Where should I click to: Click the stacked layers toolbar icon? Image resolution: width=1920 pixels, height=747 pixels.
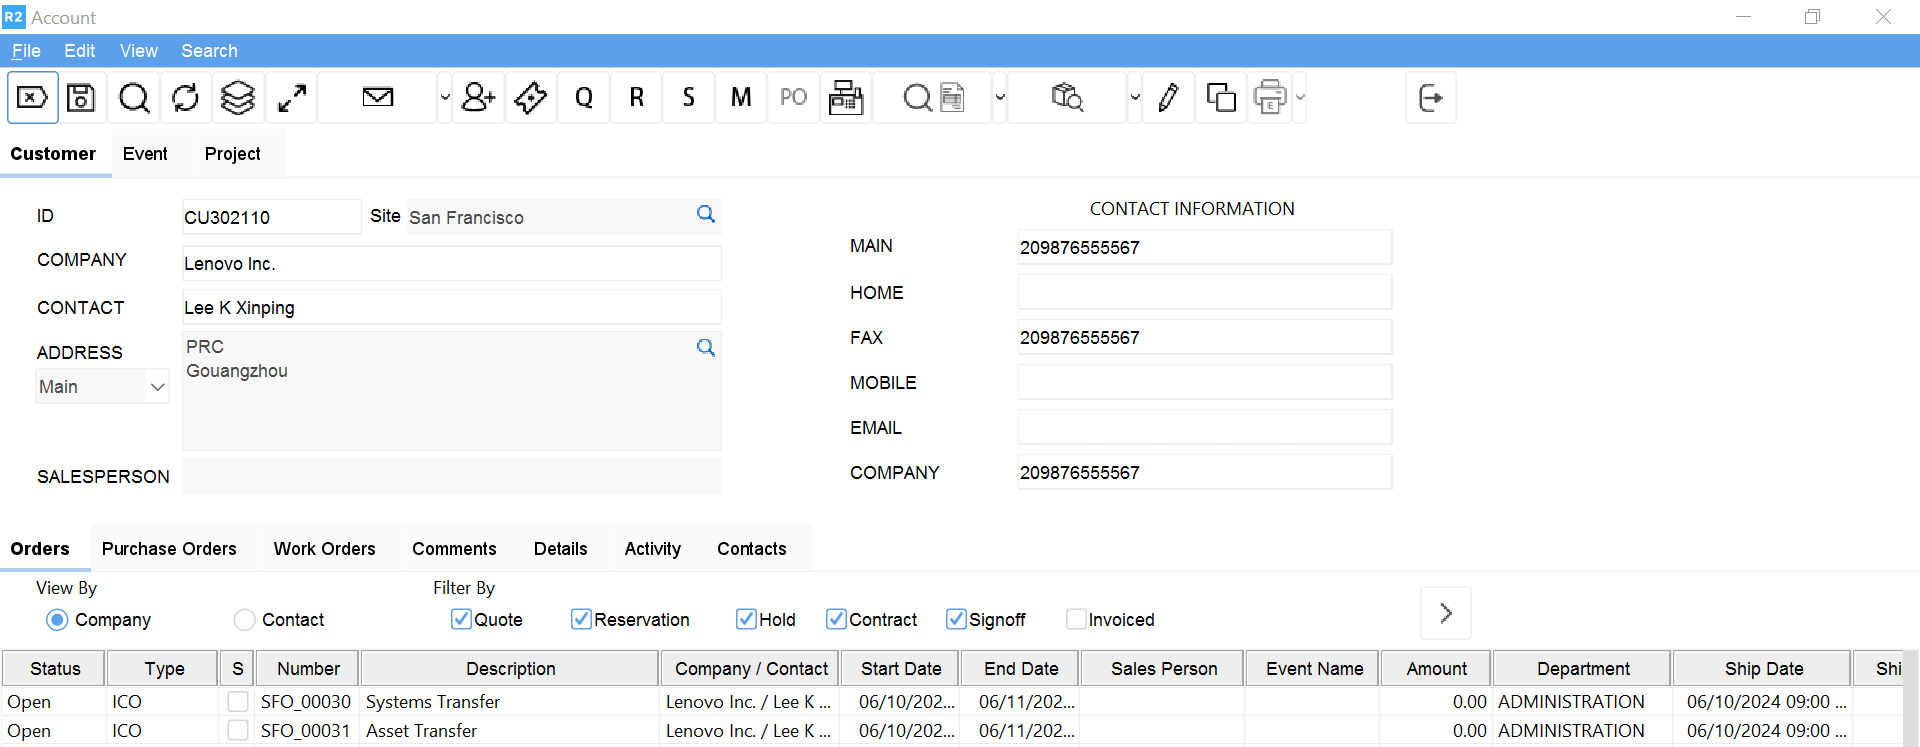coord(238,98)
